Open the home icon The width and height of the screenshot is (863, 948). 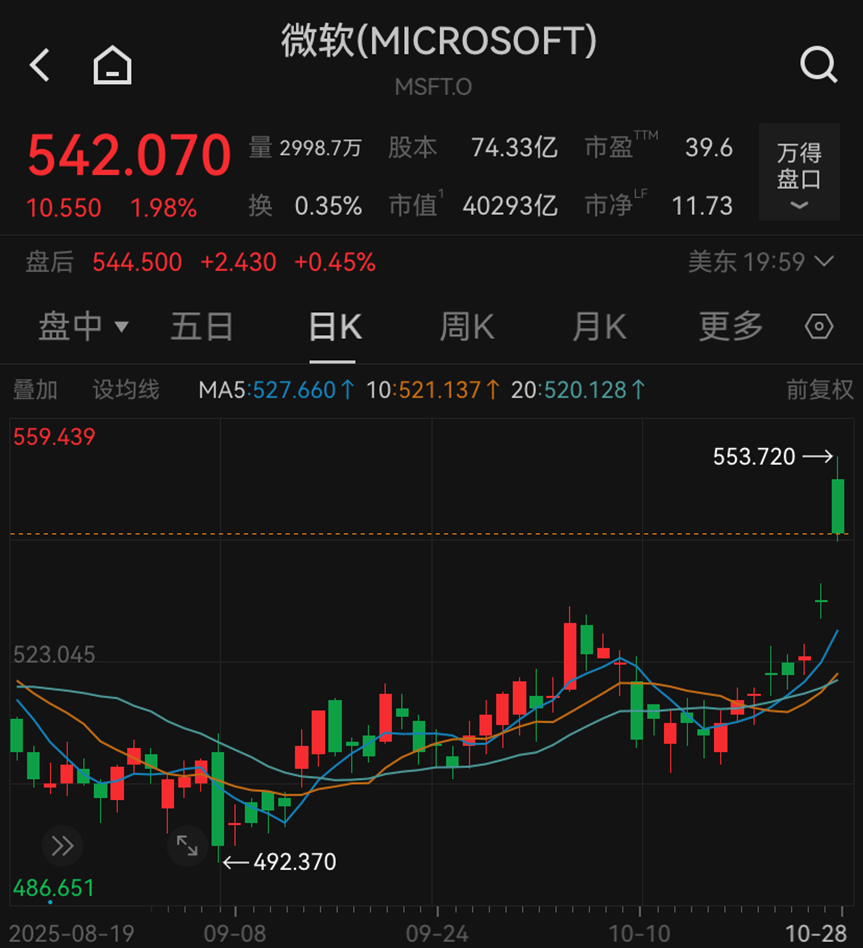click(x=113, y=66)
